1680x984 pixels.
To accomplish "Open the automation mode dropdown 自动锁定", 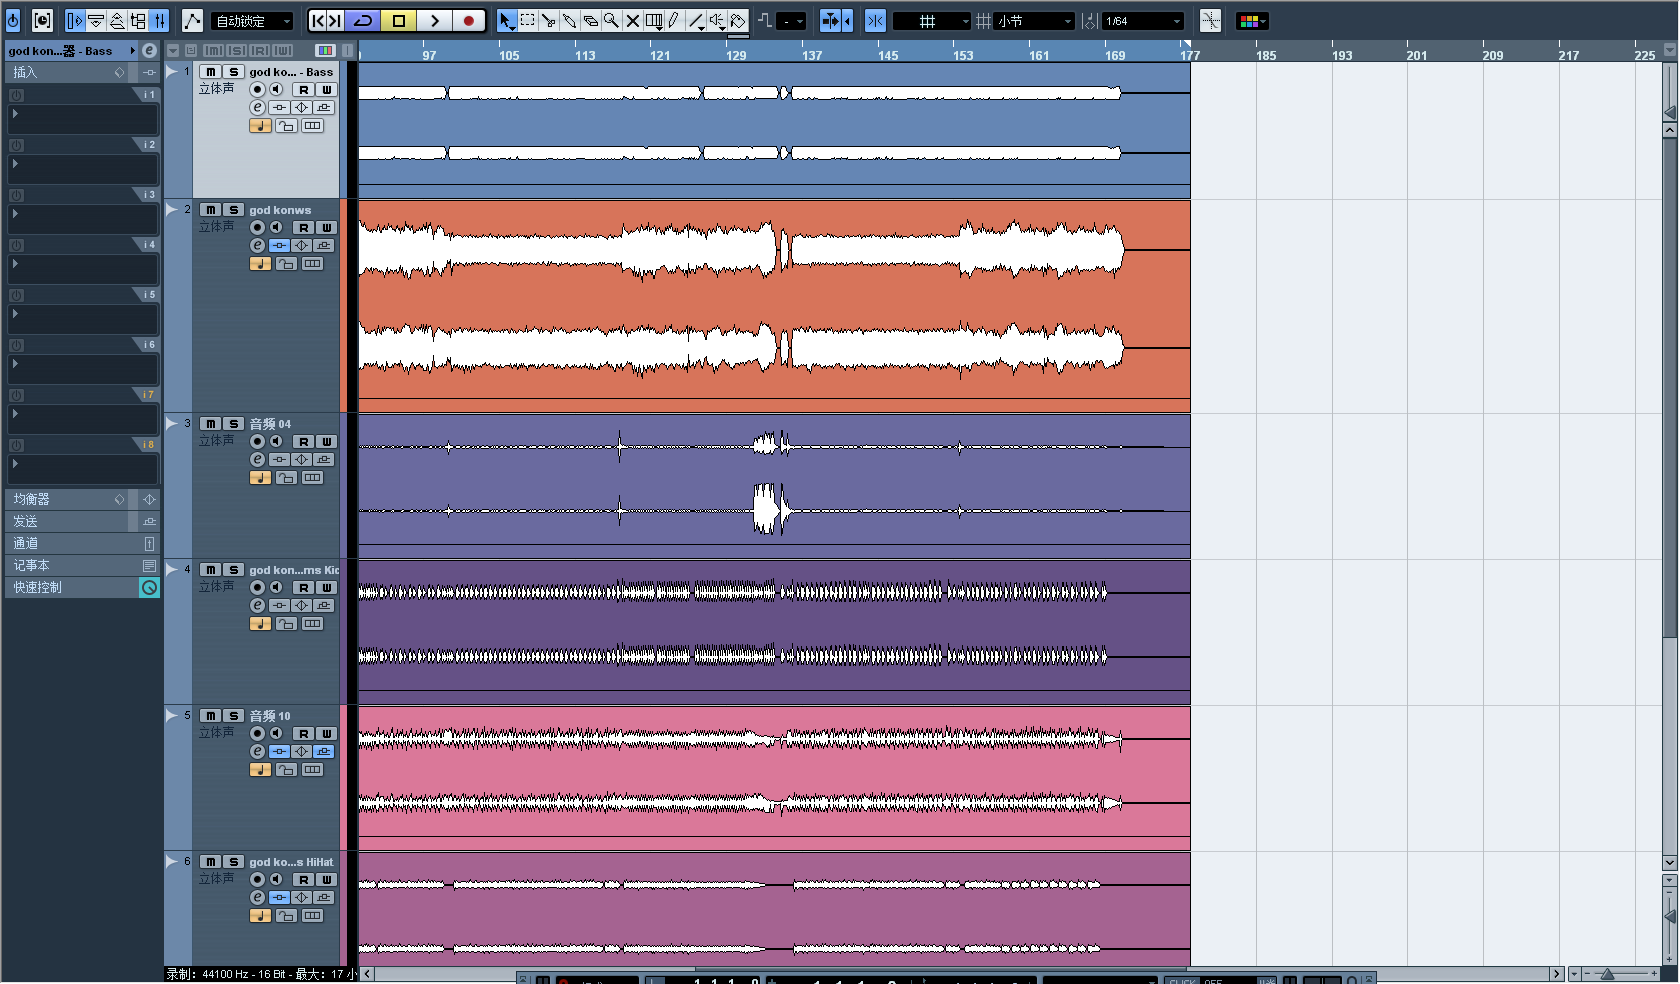I will (x=251, y=20).
